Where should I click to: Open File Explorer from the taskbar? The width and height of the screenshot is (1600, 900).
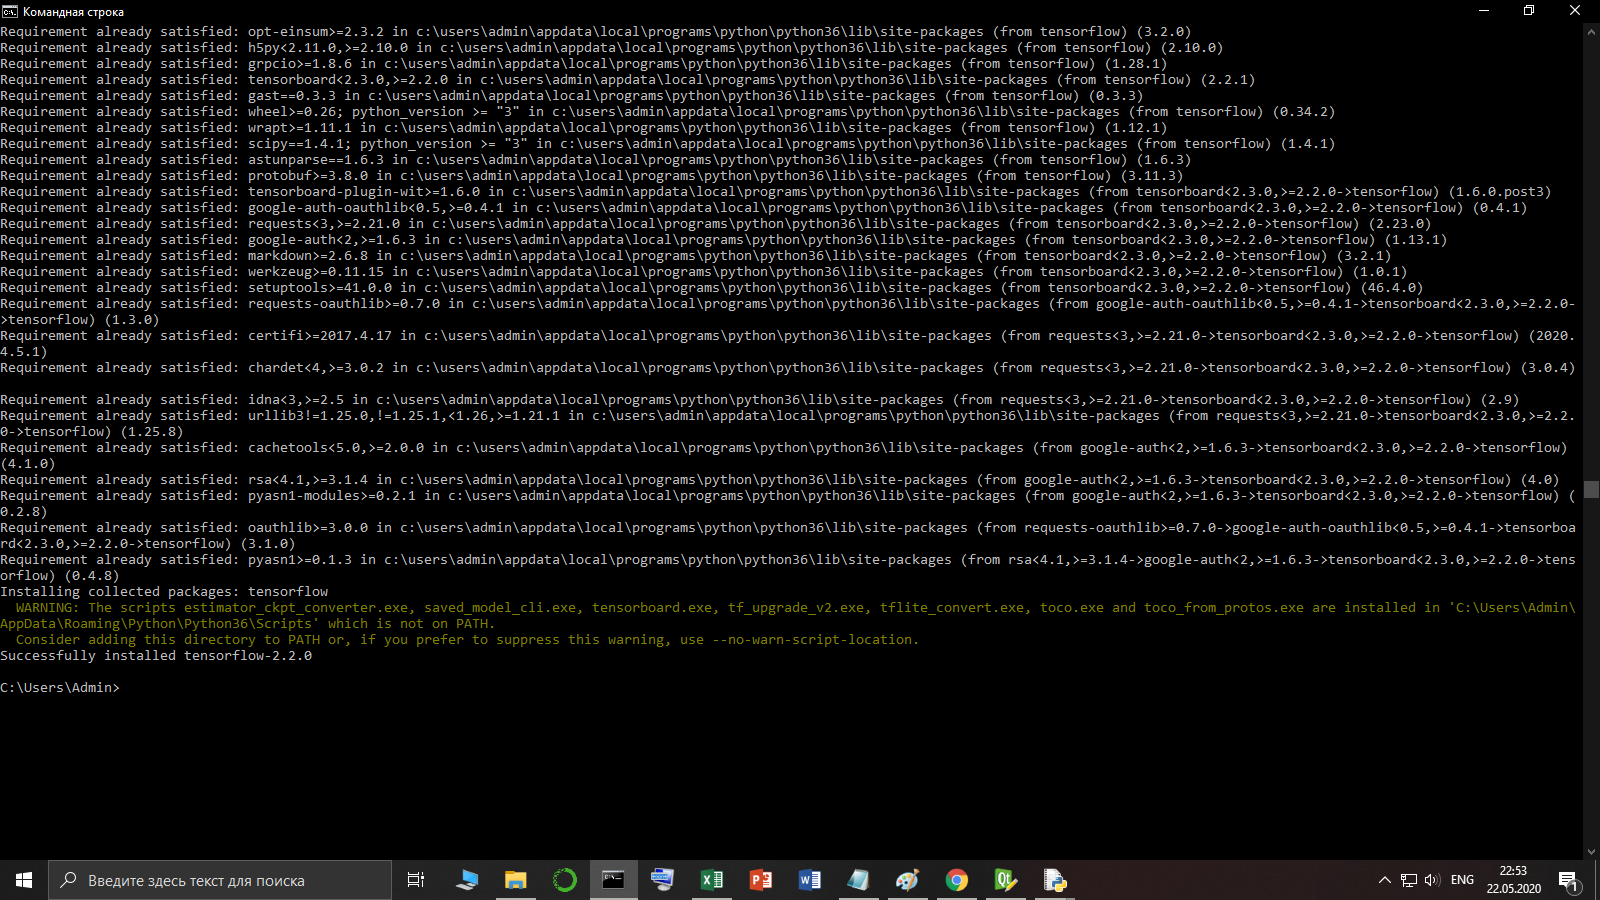tap(515, 880)
